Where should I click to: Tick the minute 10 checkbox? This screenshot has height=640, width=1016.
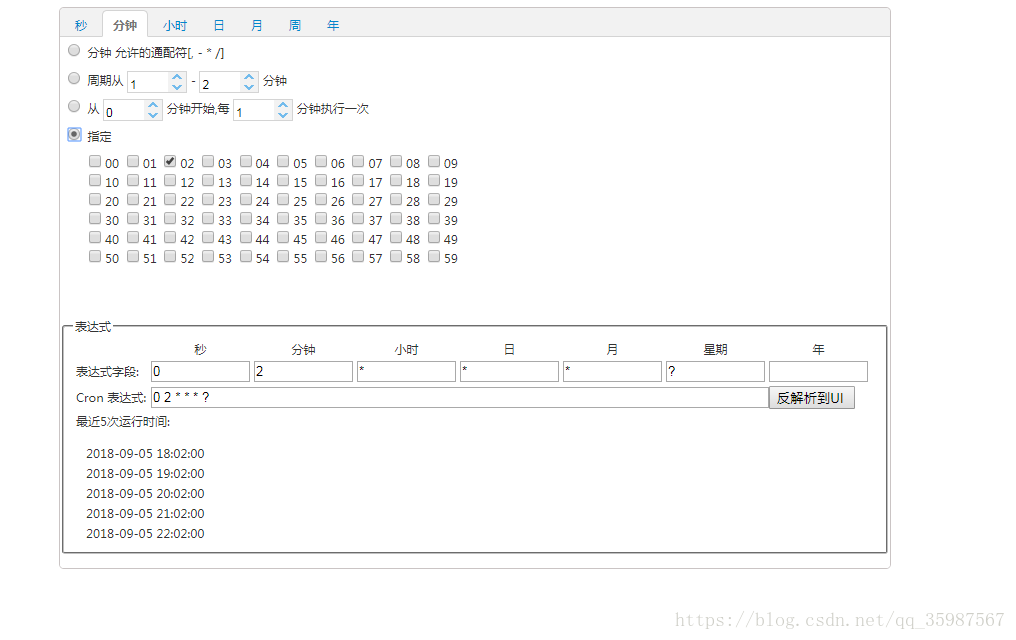[95, 180]
